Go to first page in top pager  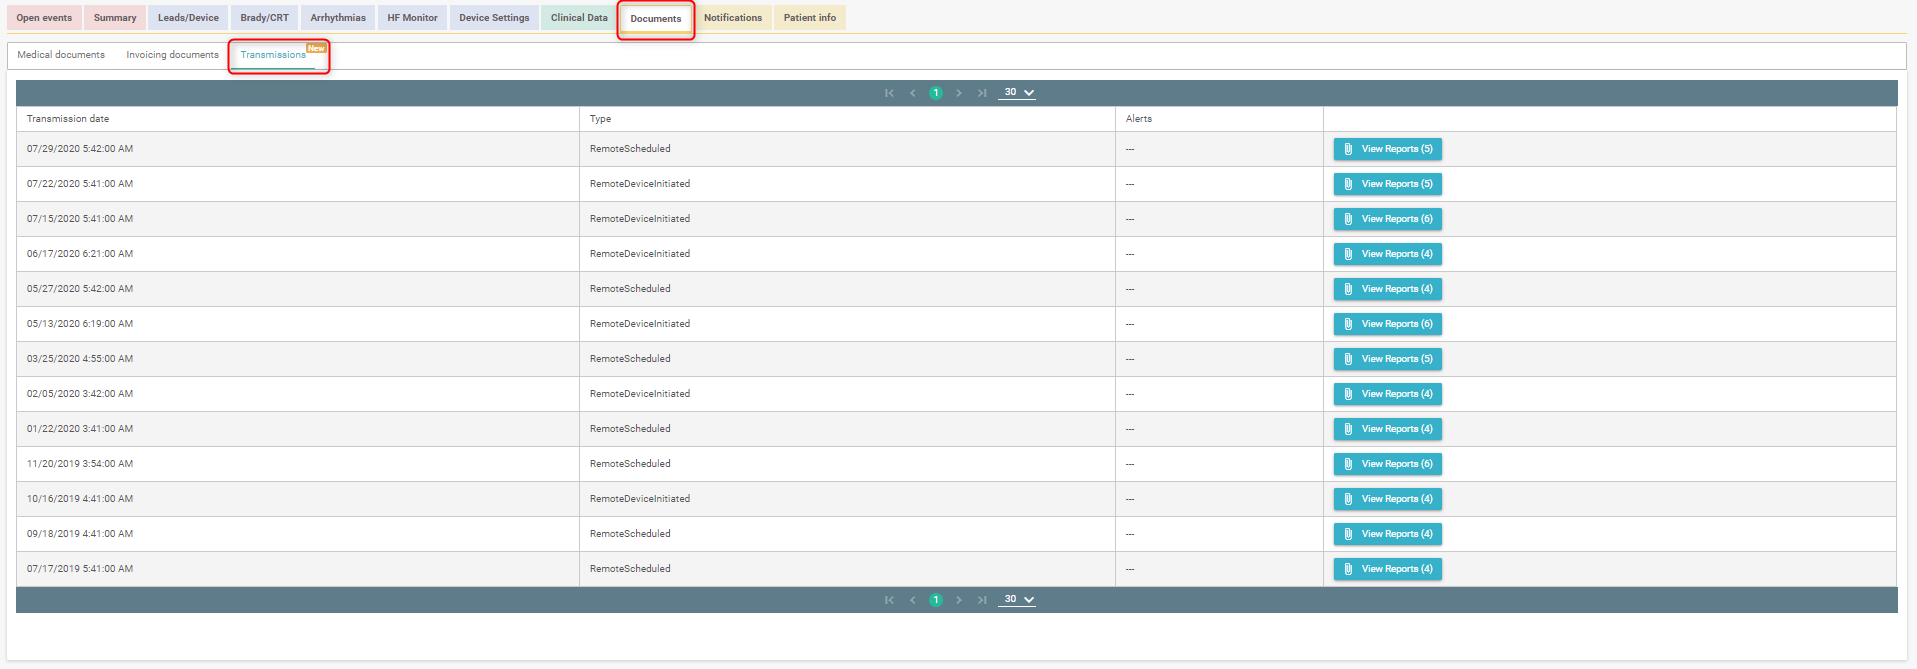click(889, 93)
